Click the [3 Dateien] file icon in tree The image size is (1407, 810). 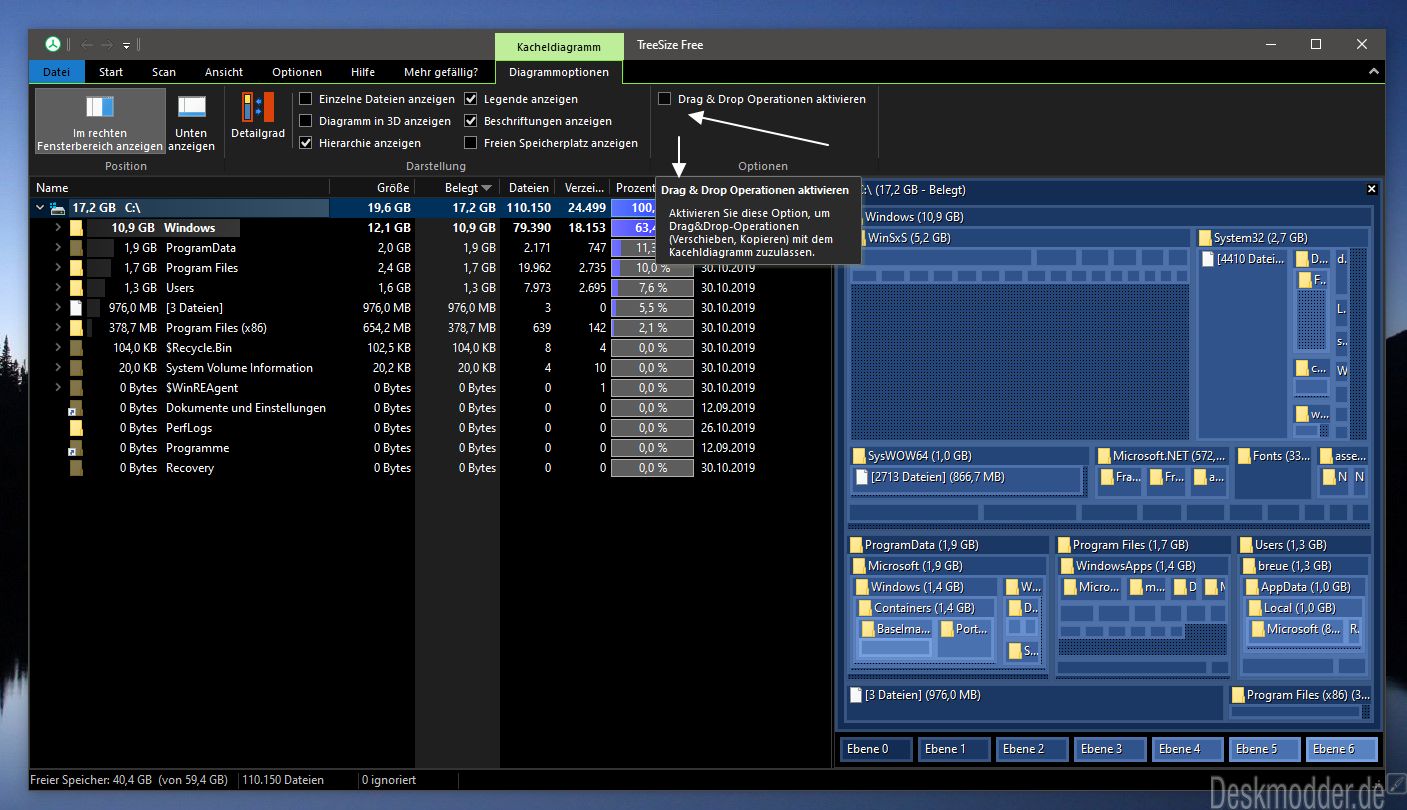(x=76, y=308)
